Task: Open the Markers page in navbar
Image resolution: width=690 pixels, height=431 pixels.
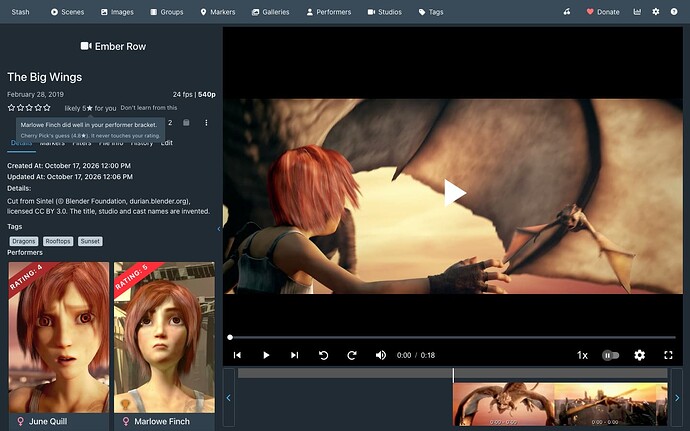Action: pos(218,12)
